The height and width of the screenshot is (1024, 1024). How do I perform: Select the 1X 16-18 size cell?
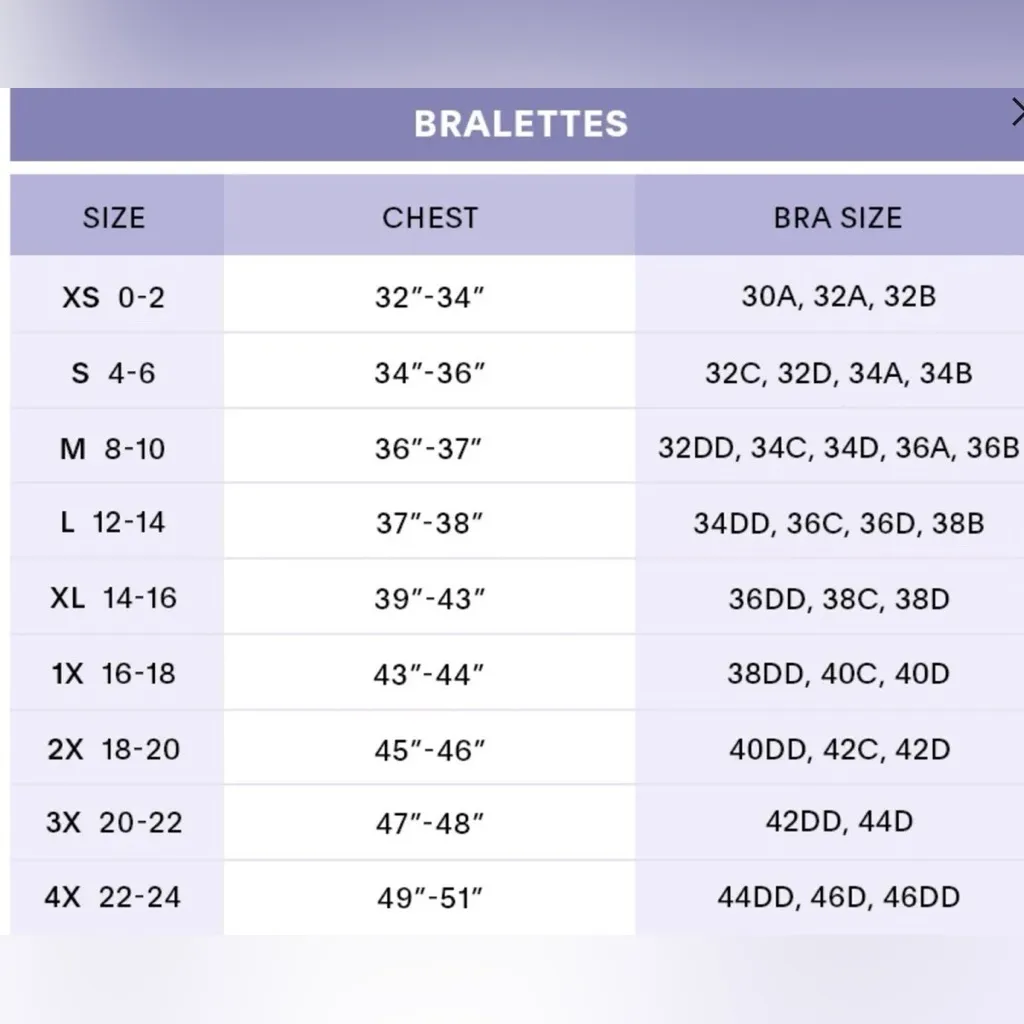(114, 673)
